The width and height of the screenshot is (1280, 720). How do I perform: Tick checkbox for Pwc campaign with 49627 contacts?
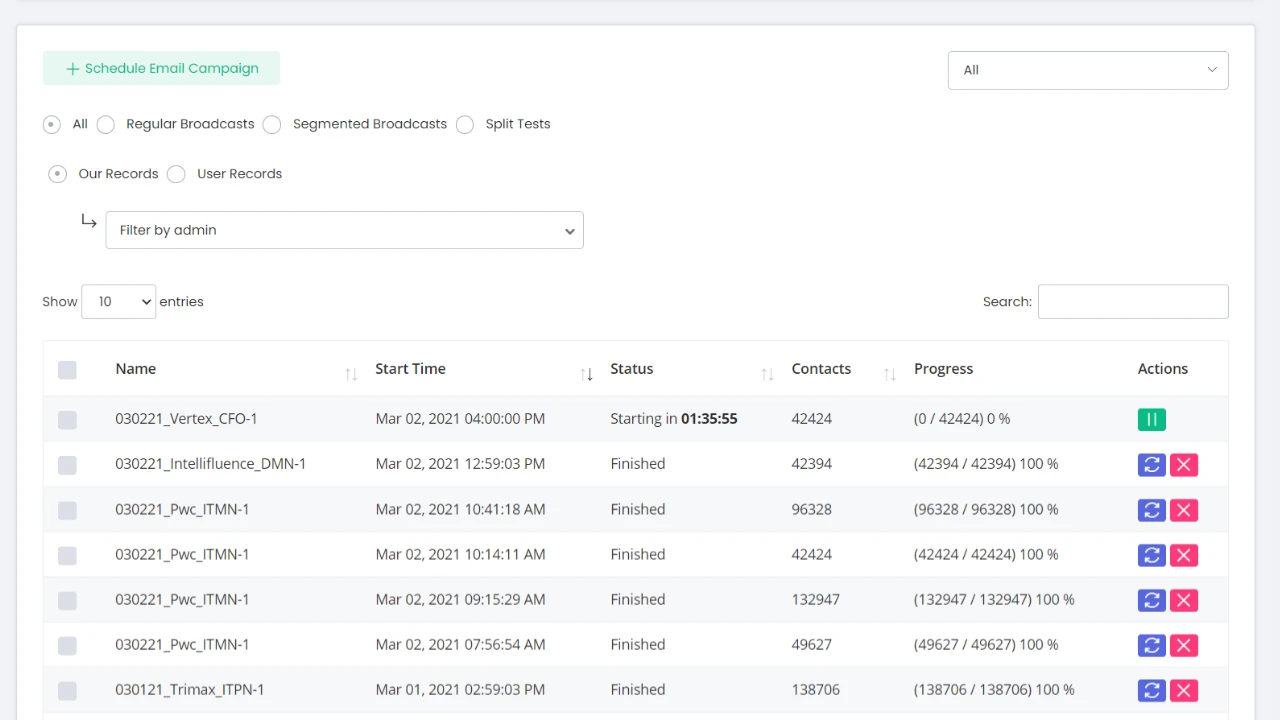(x=67, y=645)
